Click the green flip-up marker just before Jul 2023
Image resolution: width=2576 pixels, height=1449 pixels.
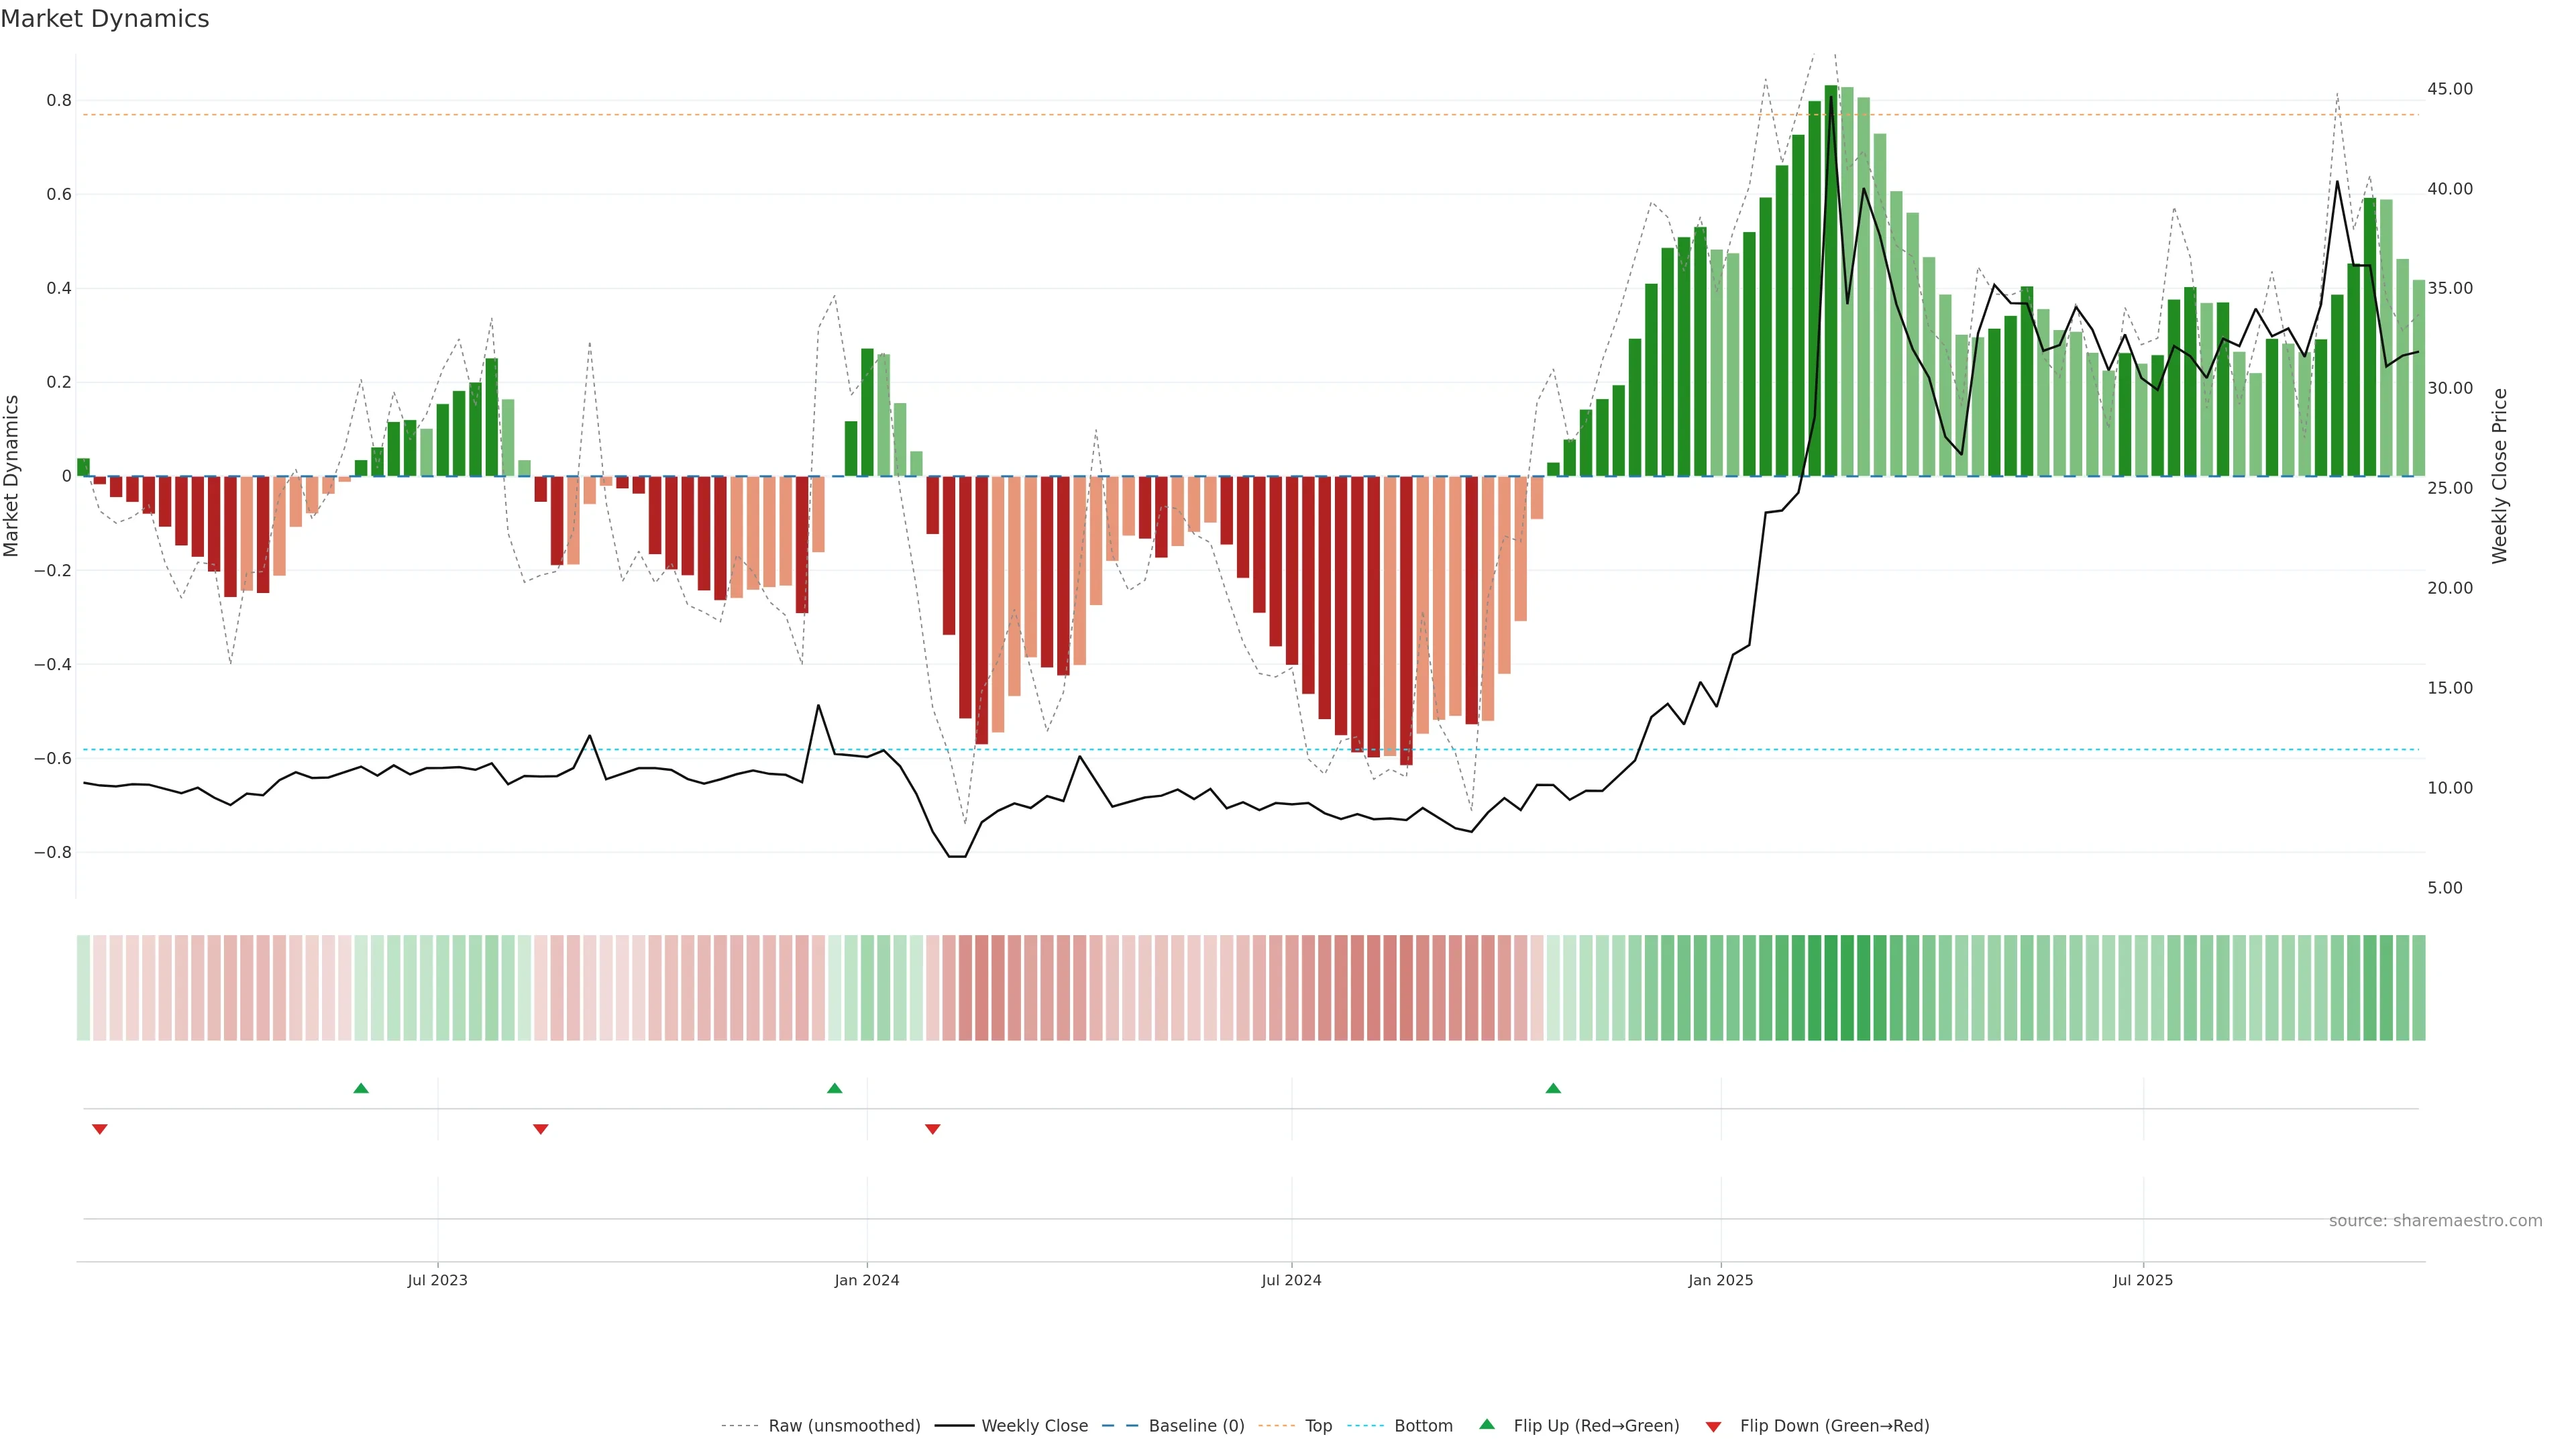pos(361,1088)
